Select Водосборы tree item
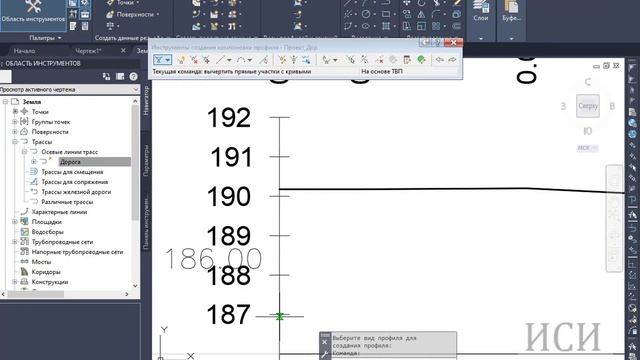The width and height of the screenshot is (640, 360). (x=47, y=232)
